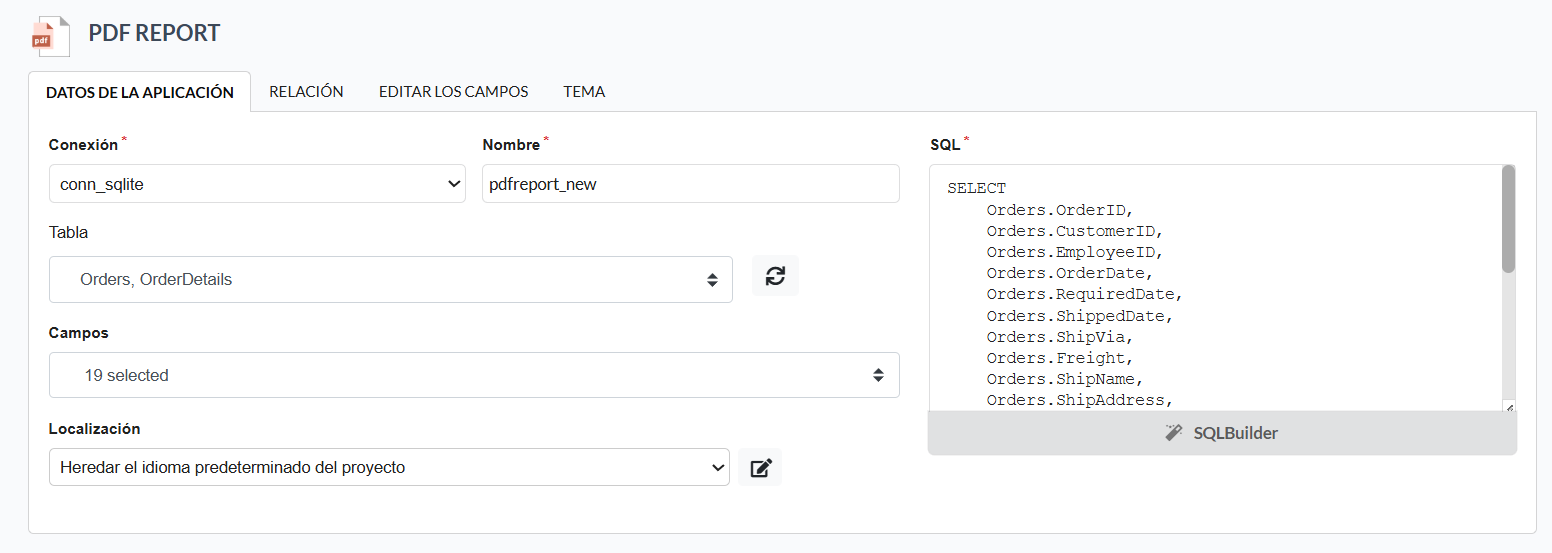Expand the Tabla Orders, OrderDetails selector
The width and height of the screenshot is (1552, 553).
tap(391, 280)
